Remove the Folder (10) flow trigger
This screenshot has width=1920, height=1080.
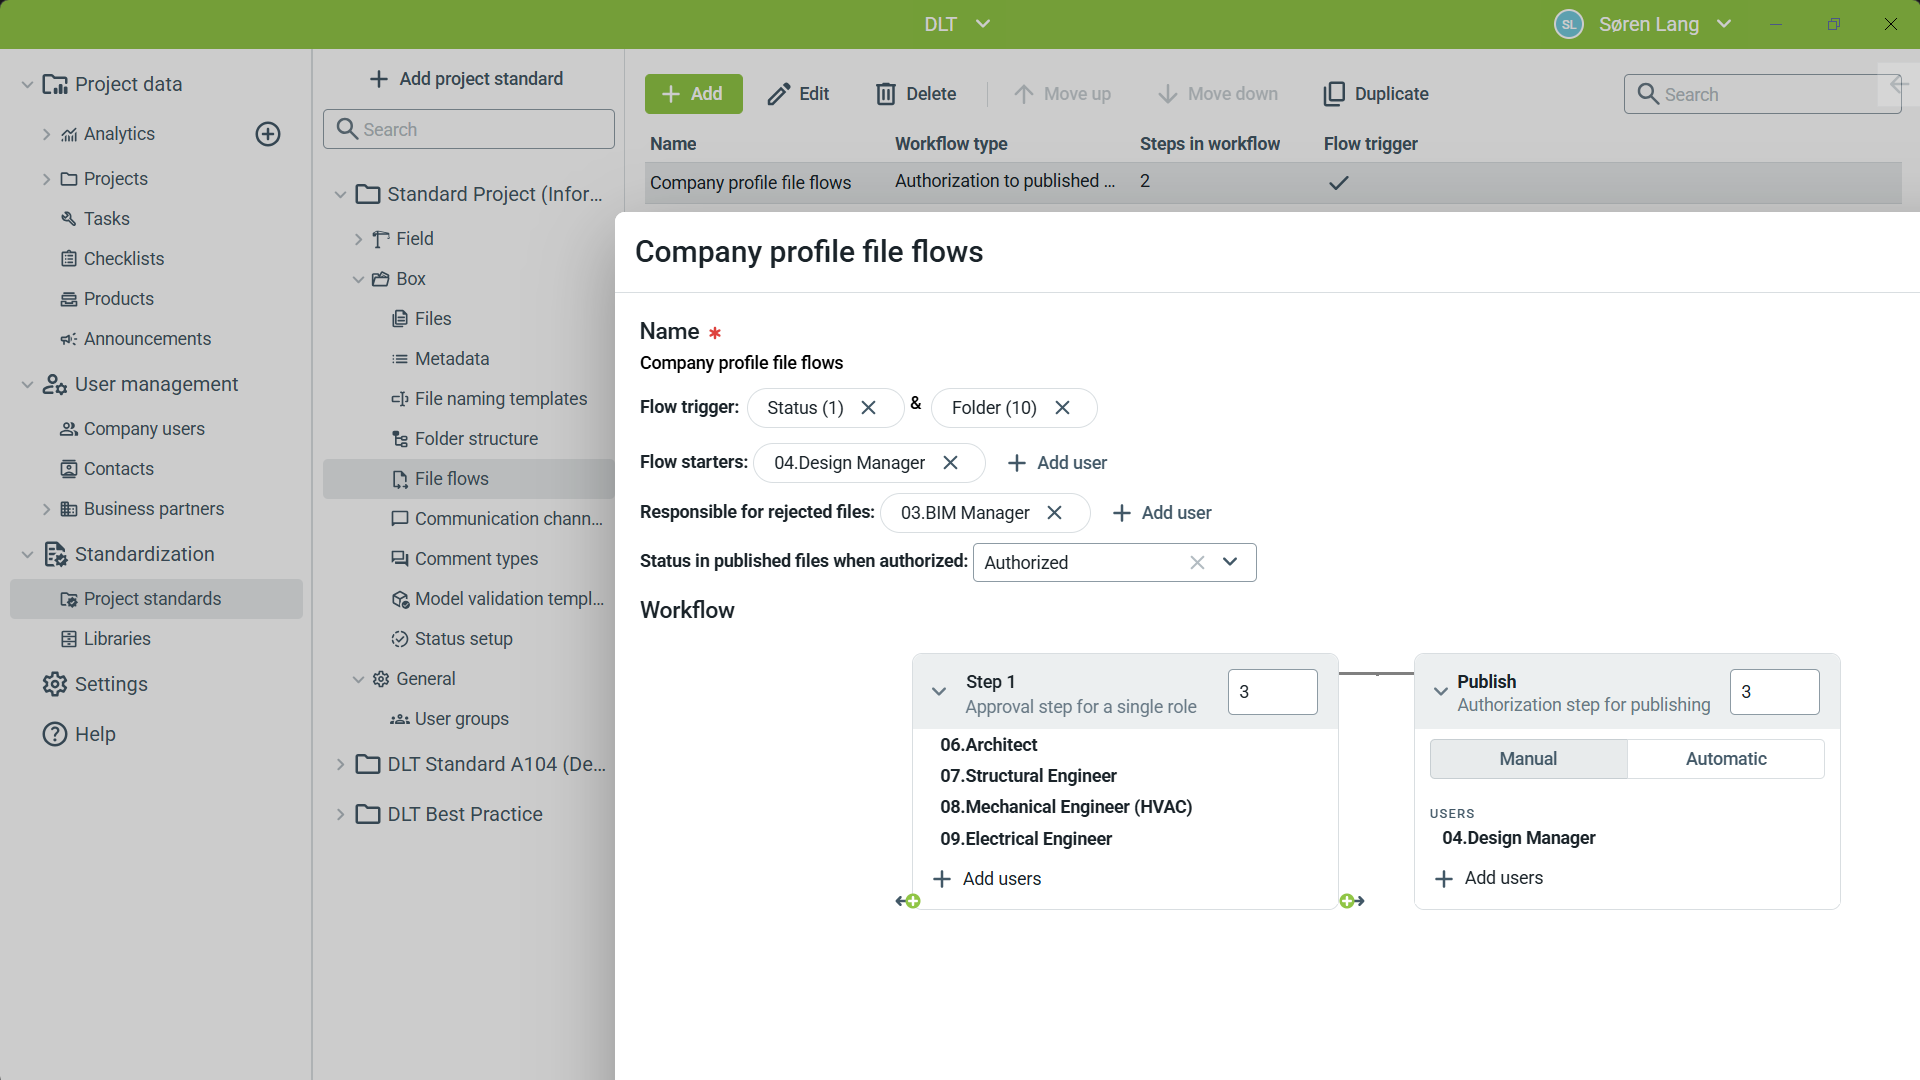click(1062, 408)
